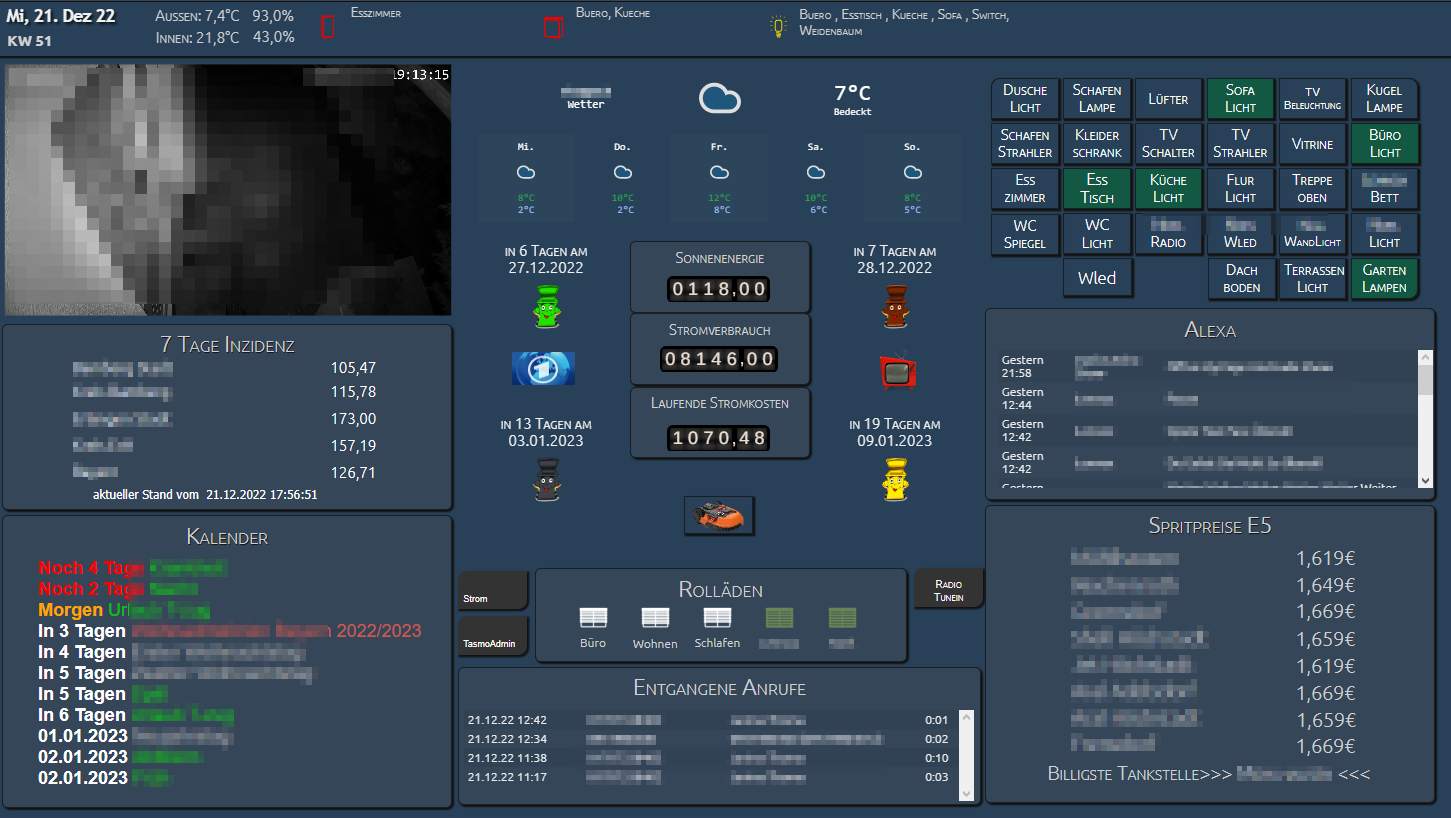1451x818 pixels.
Task: Switch on Treppe oben light
Action: (1312, 189)
